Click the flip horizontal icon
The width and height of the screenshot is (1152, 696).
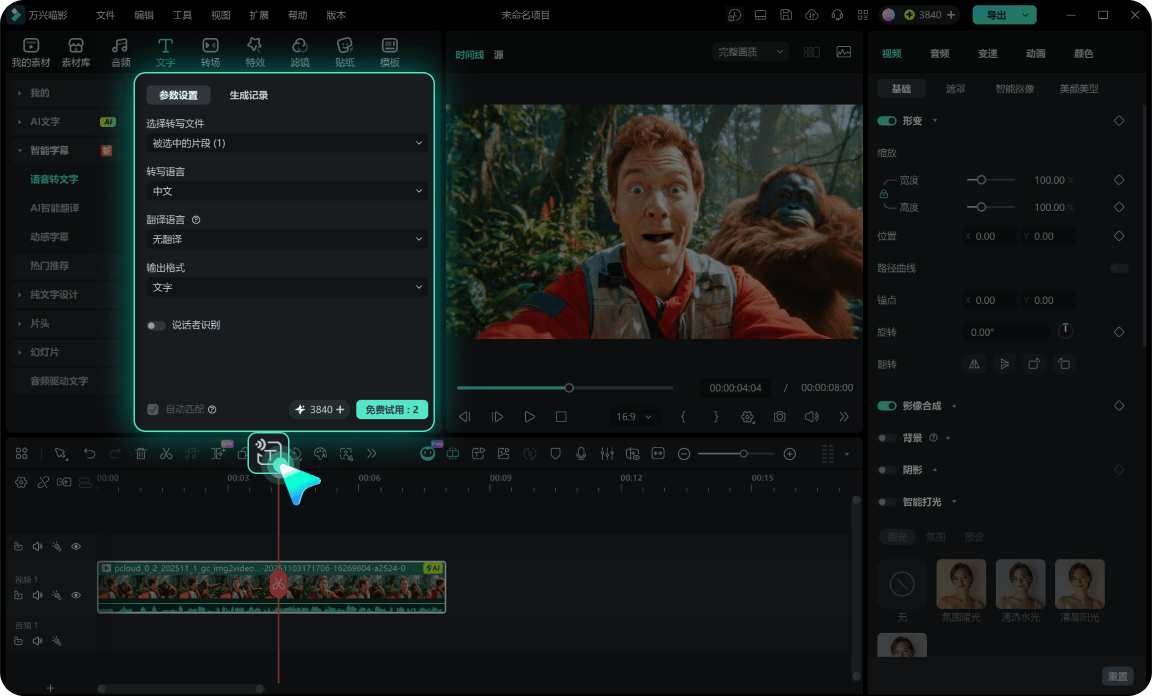coord(974,364)
